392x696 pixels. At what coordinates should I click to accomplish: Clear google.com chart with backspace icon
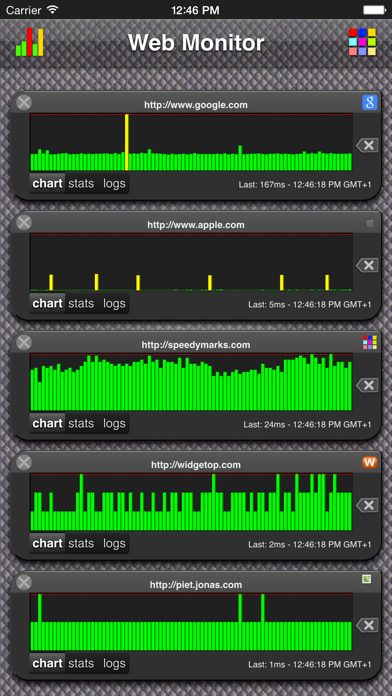[x=367, y=145]
